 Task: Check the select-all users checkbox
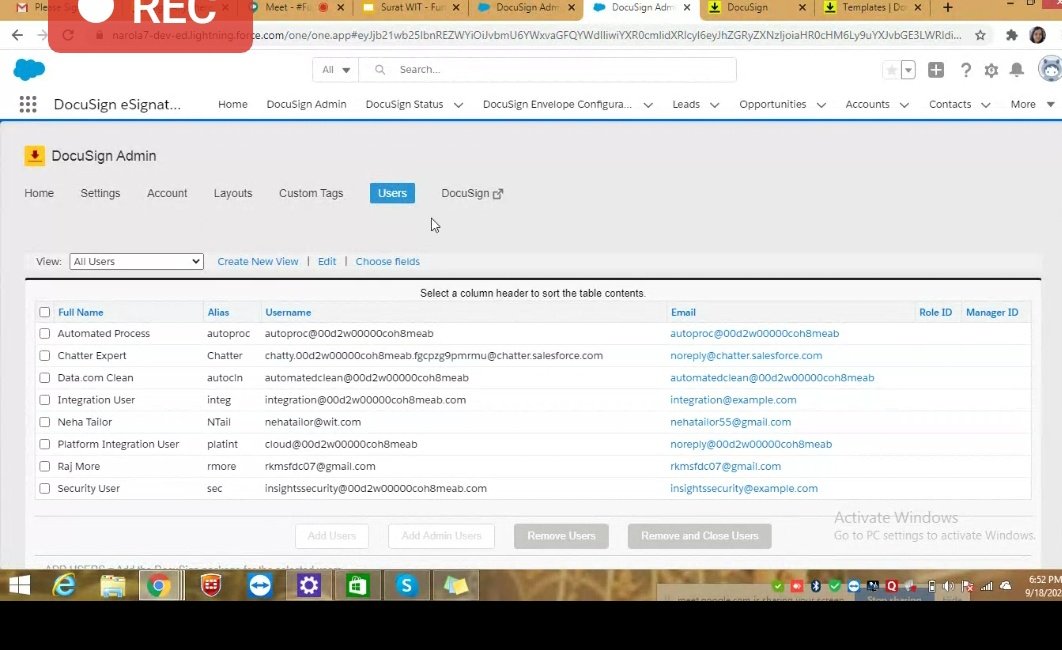click(45, 312)
